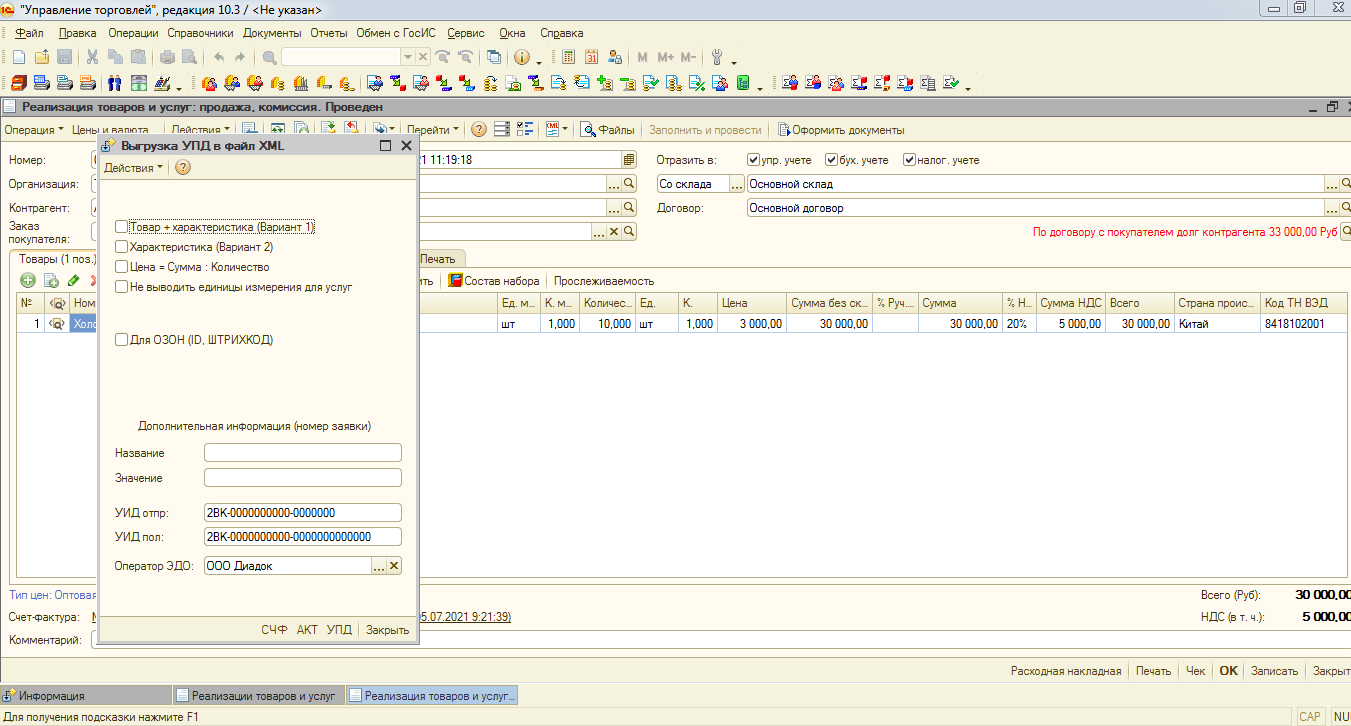The height and width of the screenshot is (726, 1351).
Task: Open the Операция dropdown menu
Action: click(x=33, y=129)
